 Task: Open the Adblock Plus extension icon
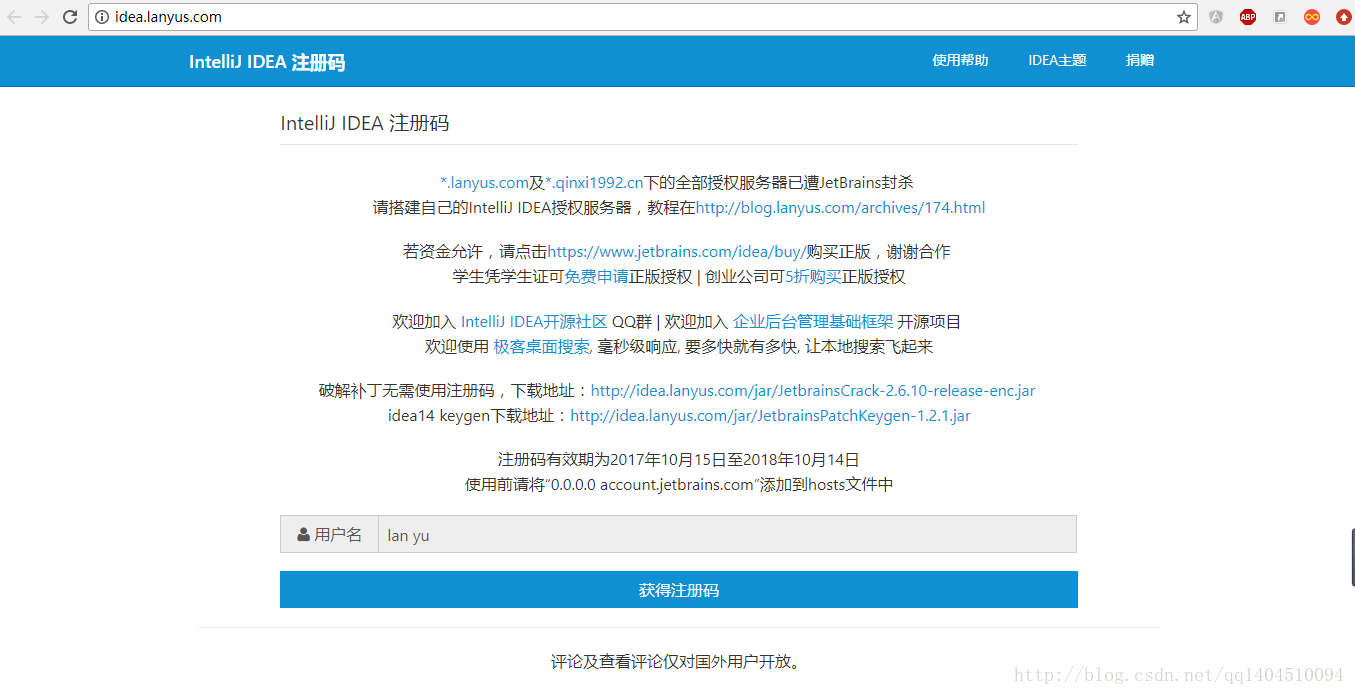(x=1248, y=17)
